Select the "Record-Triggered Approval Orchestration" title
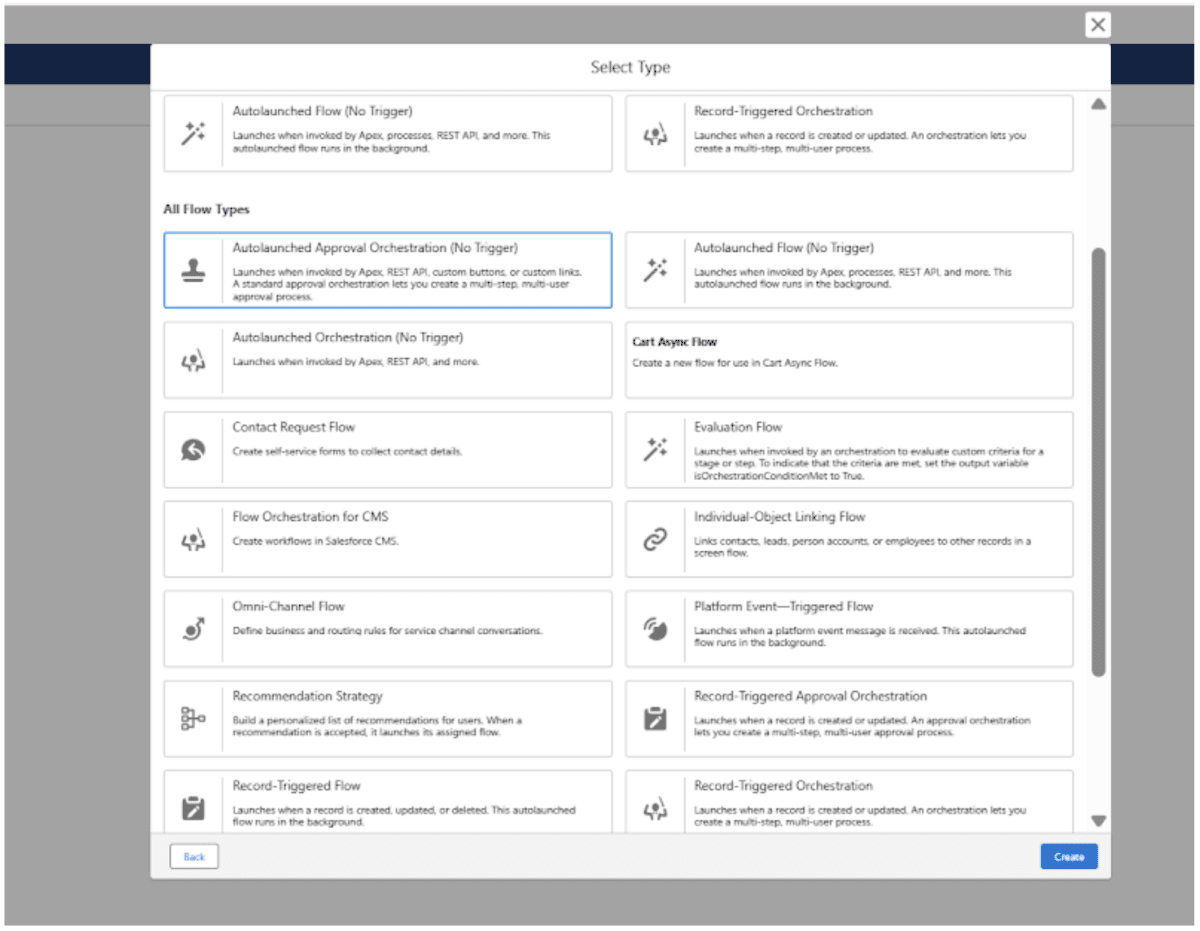The image size is (1200, 931). pos(811,696)
